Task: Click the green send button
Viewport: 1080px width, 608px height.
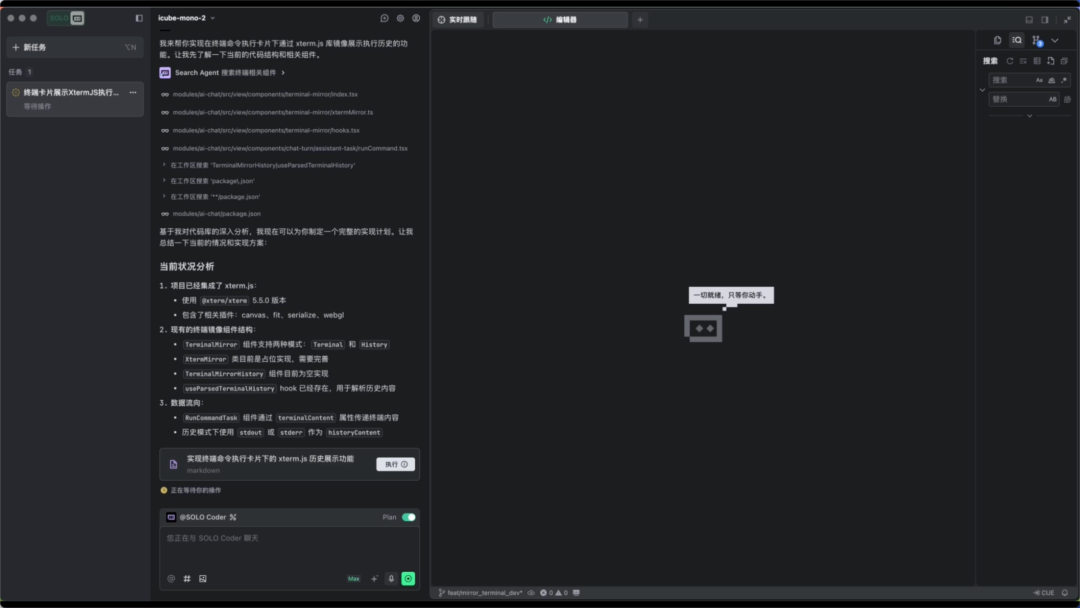Action: click(x=408, y=579)
